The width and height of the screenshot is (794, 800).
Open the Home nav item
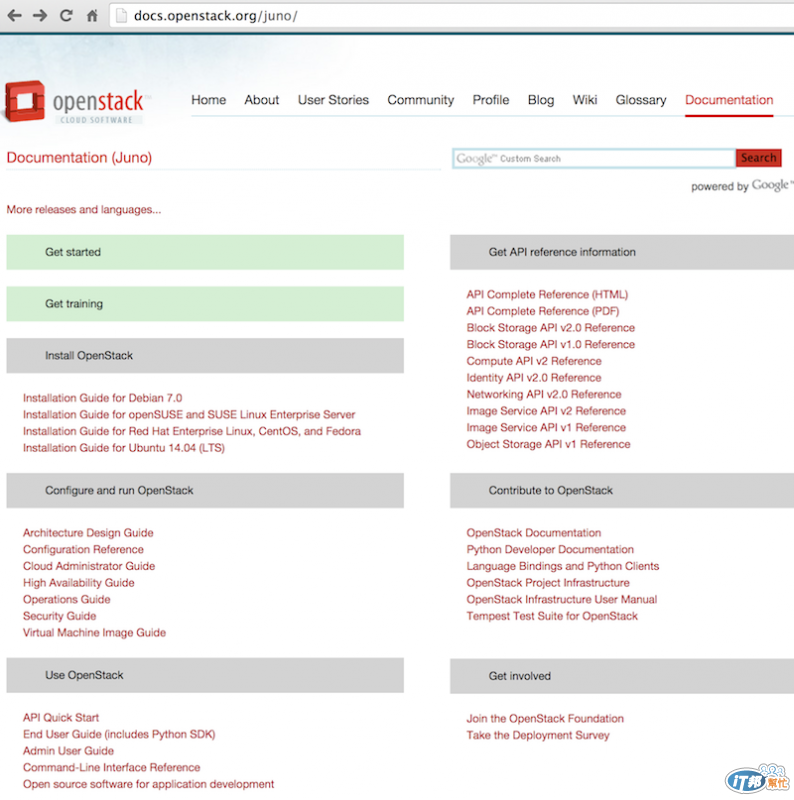coord(209,100)
